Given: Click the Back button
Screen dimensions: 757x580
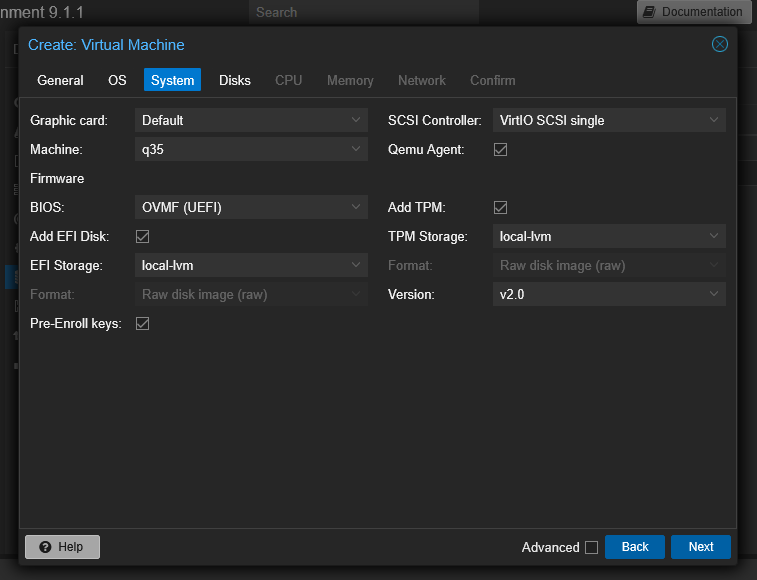Looking at the screenshot, I should click(x=635, y=547).
